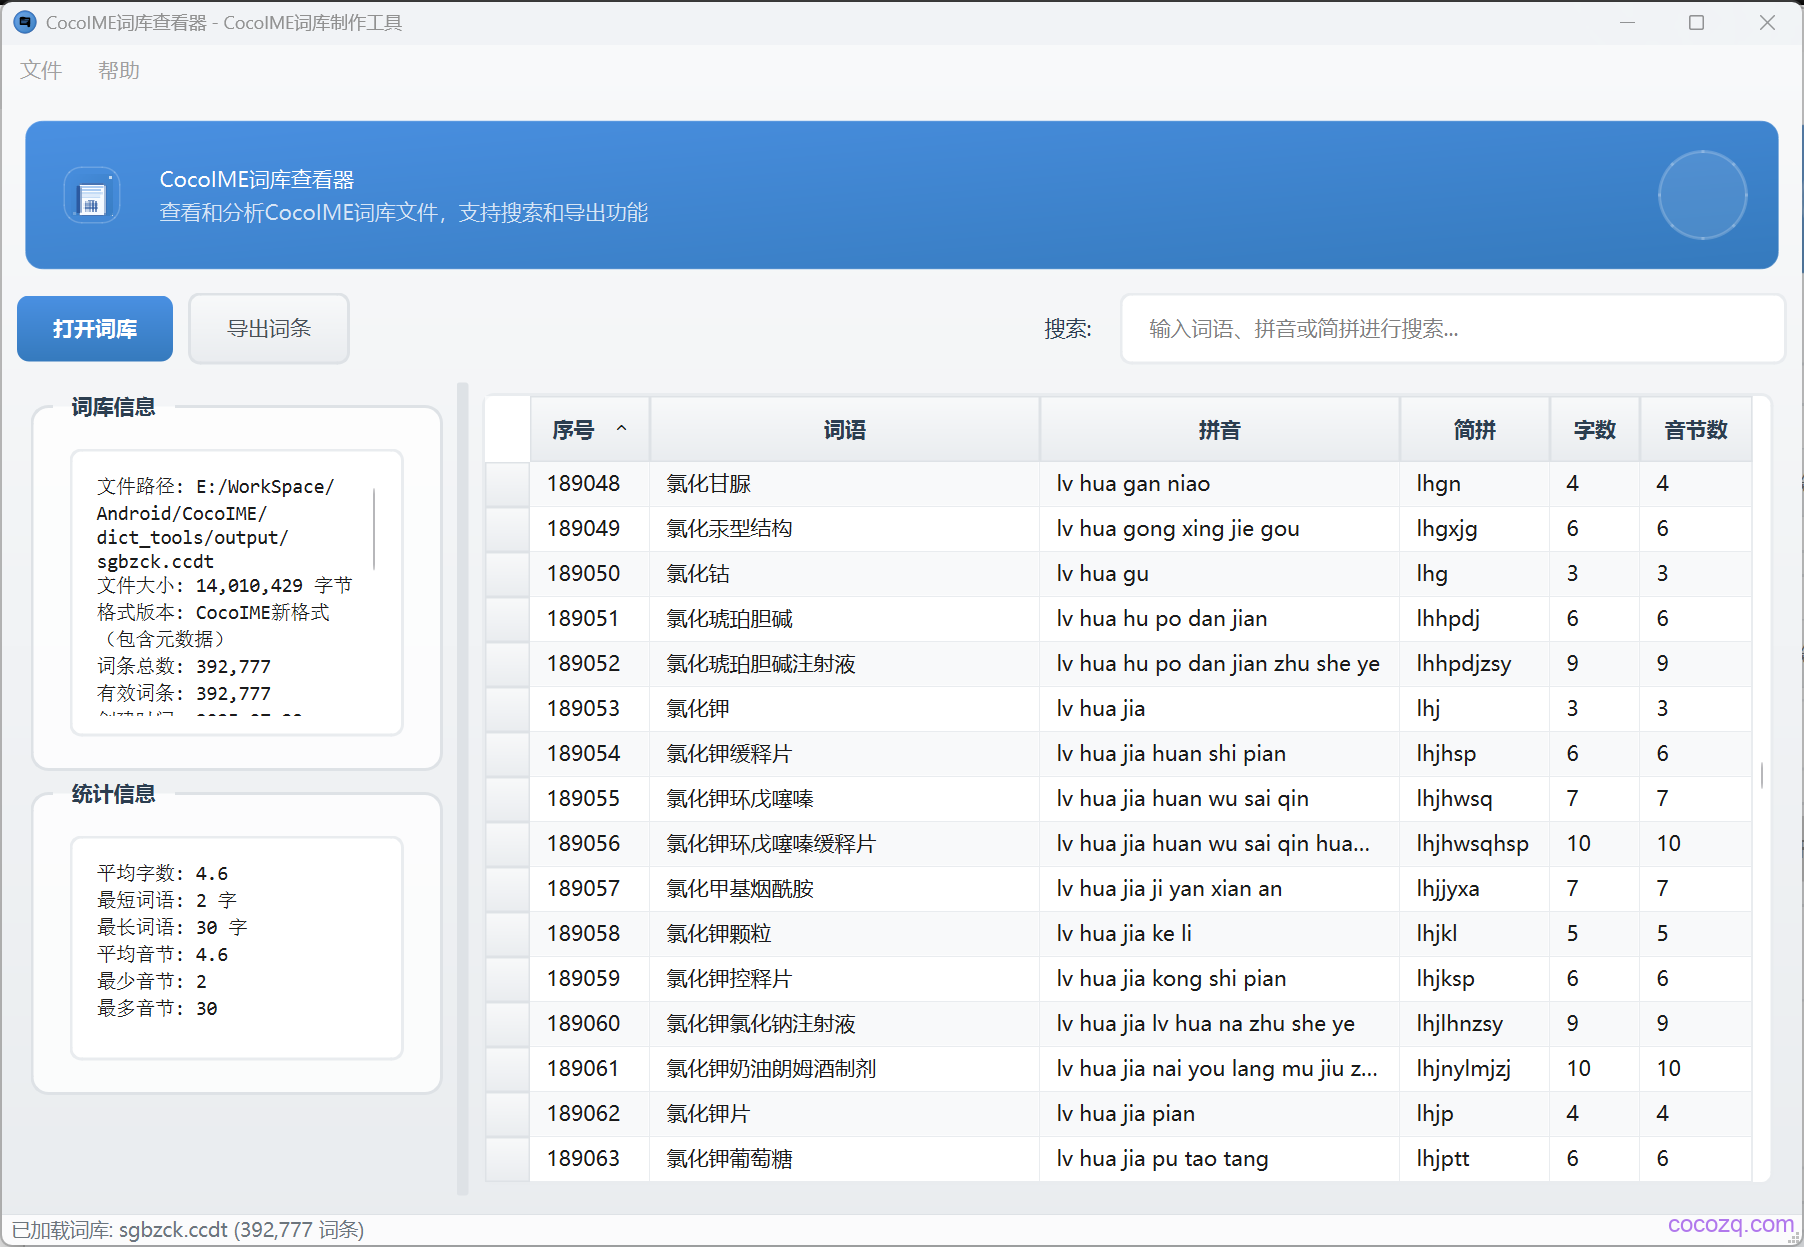
Task: Open the 文件 menu
Action: point(41,70)
